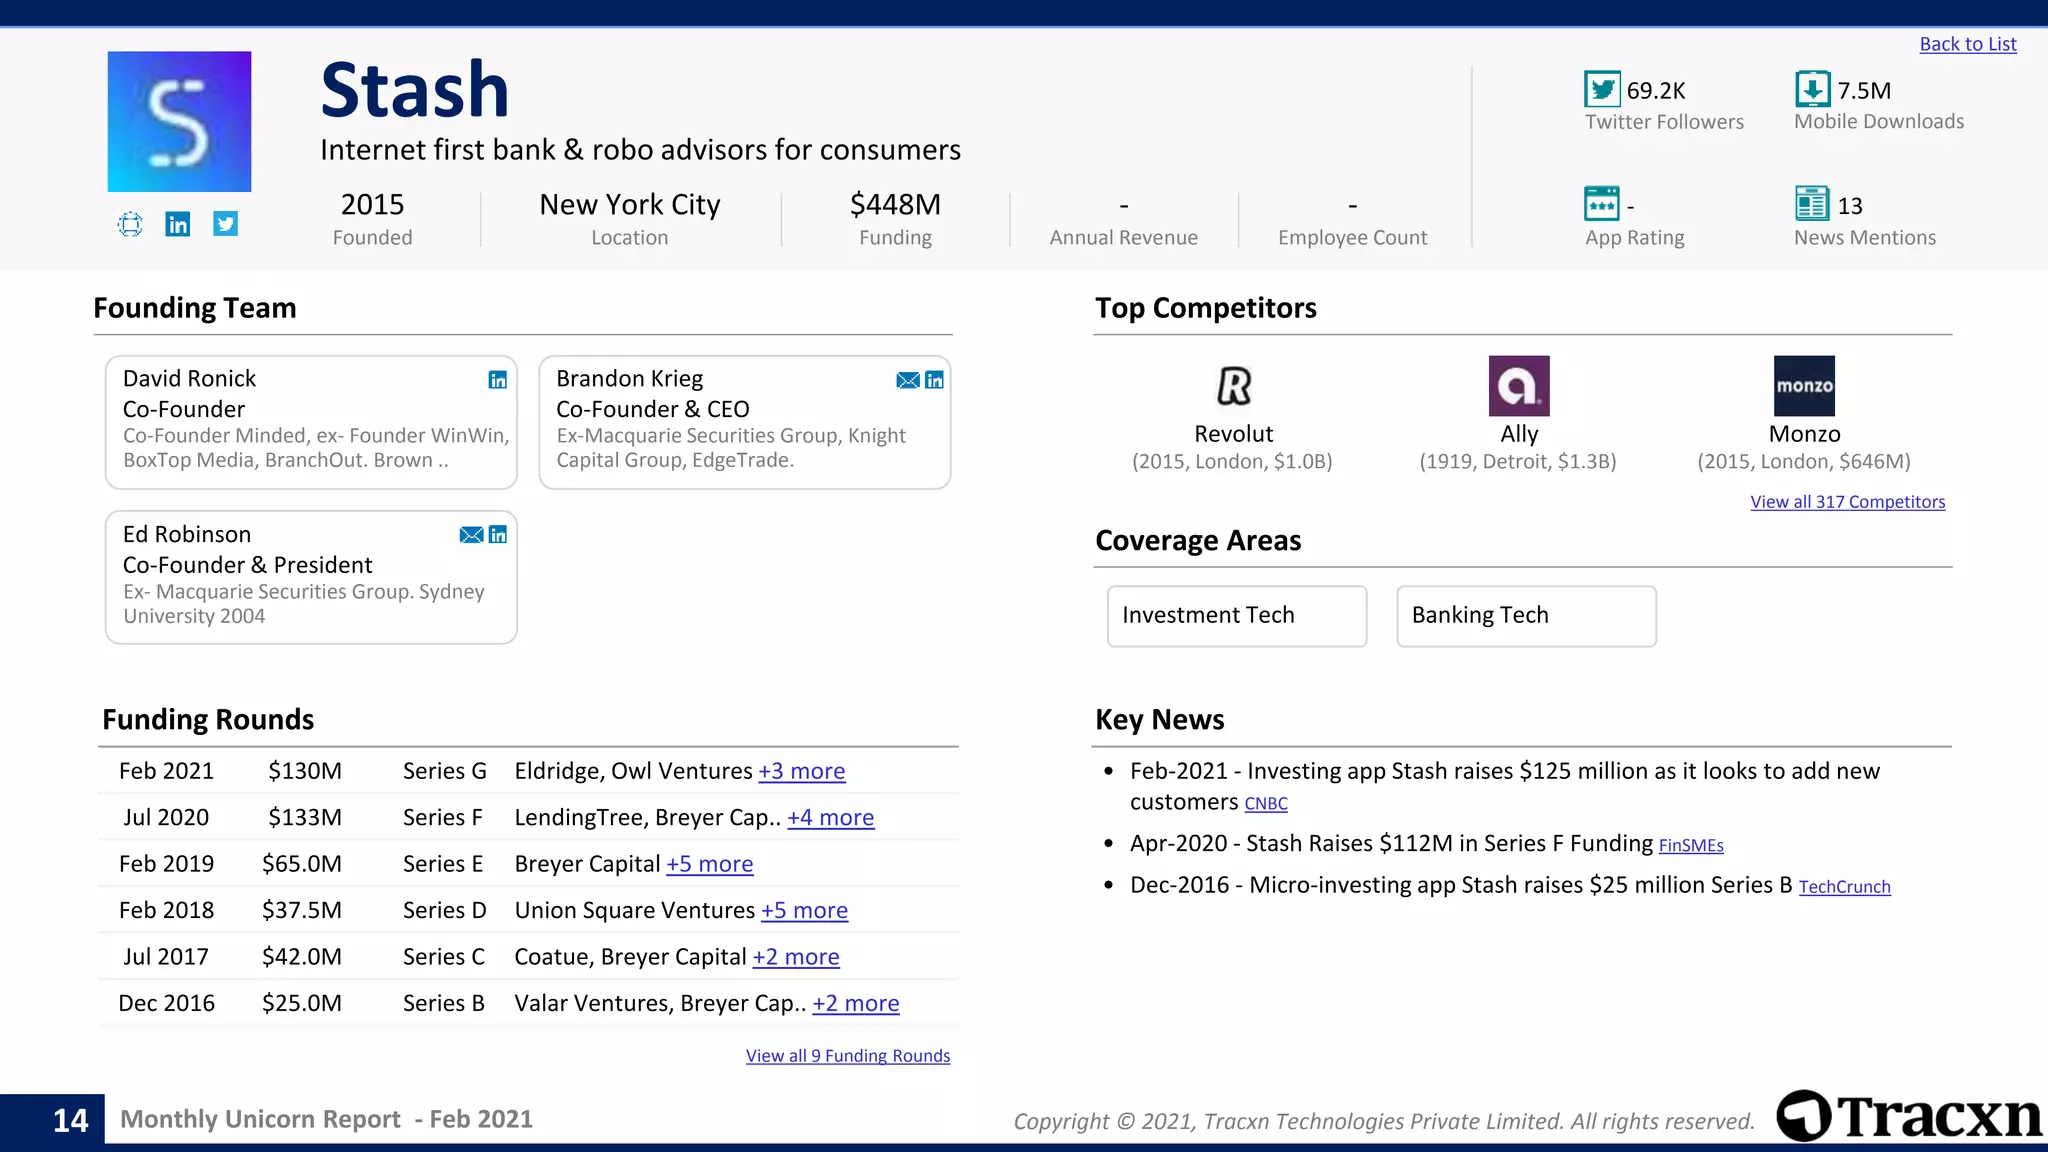2048x1152 pixels.
Task: Click Ed Robinson name
Action: point(187,535)
